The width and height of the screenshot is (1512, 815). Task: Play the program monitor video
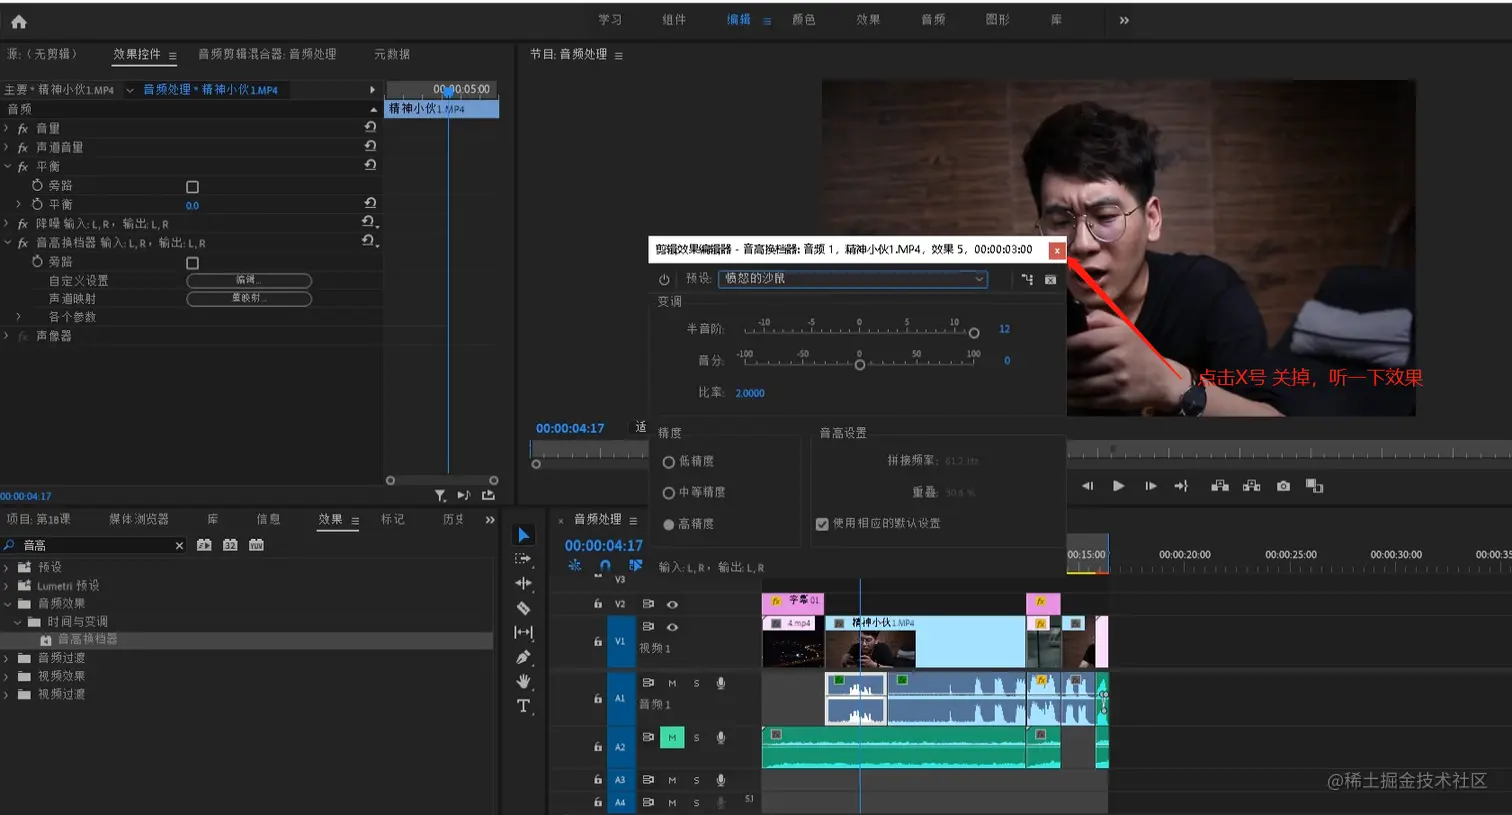click(x=1118, y=486)
